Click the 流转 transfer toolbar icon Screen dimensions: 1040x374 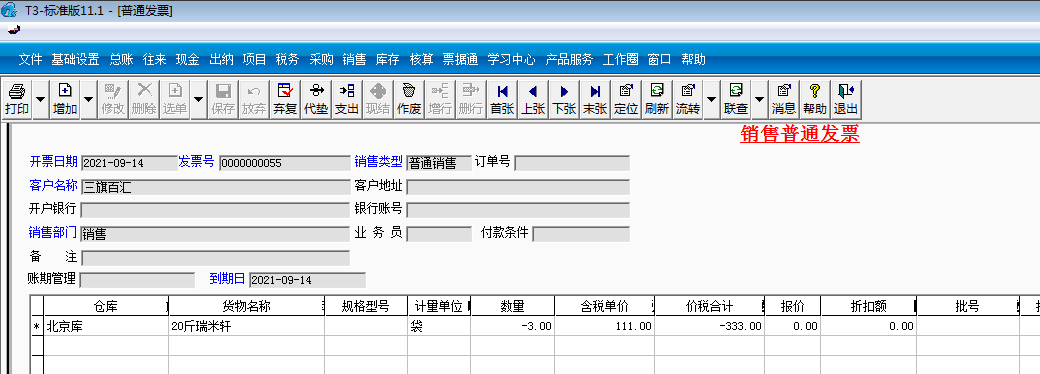pyautogui.click(x=688, y=99)
